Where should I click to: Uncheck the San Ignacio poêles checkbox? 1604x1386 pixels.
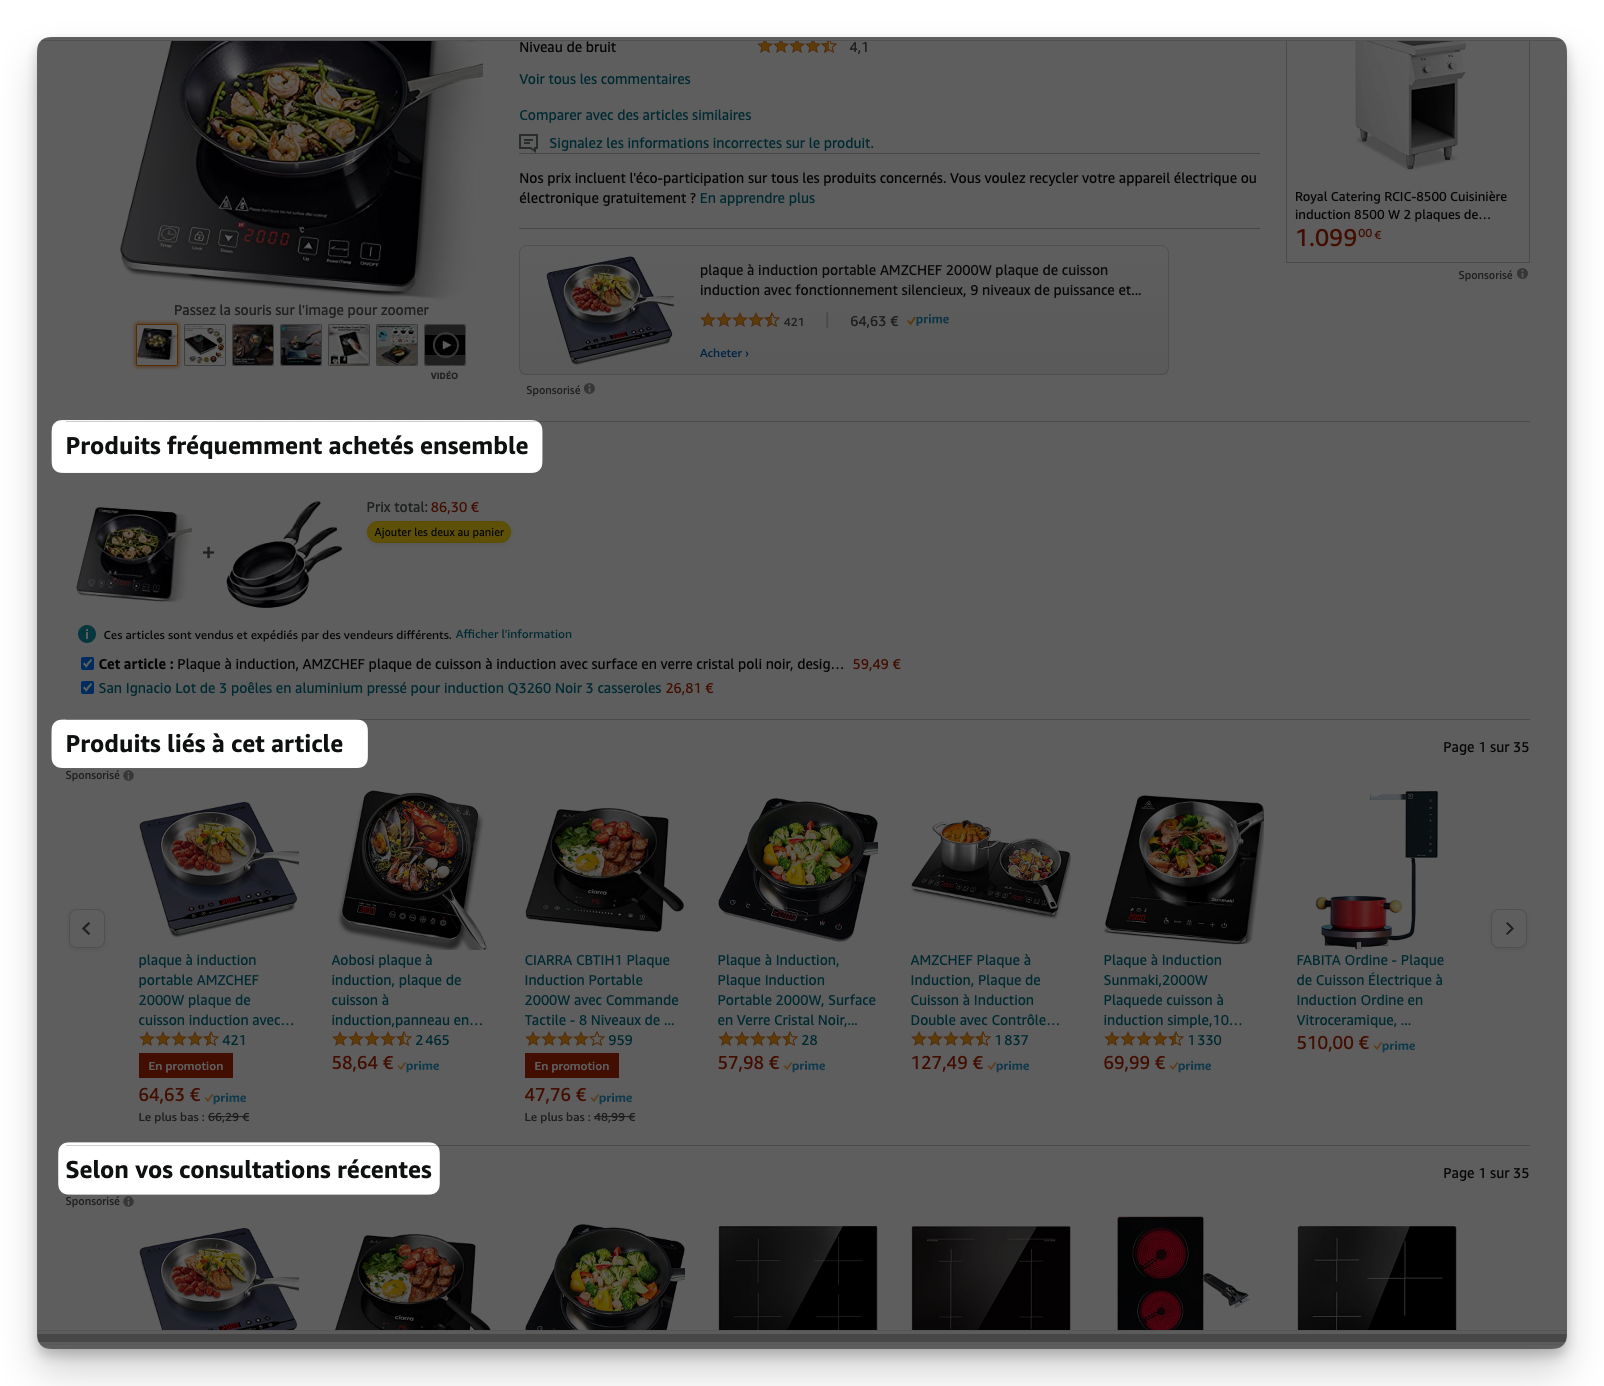point(87,687)
